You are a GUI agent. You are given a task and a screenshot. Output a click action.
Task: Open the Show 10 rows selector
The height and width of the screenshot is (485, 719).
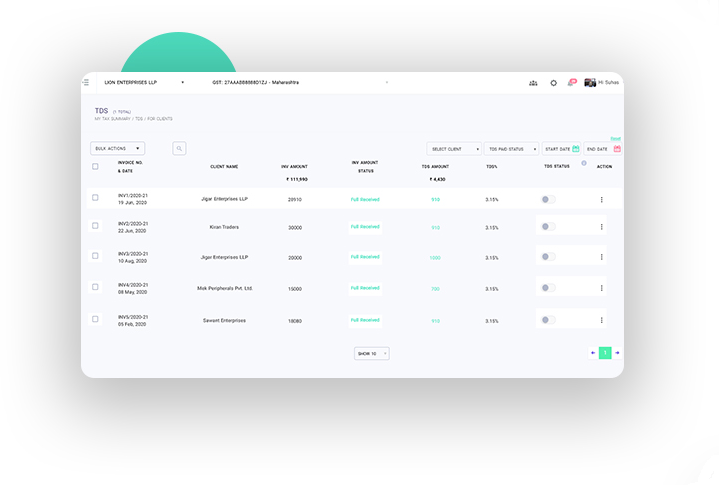click(371, 353)
